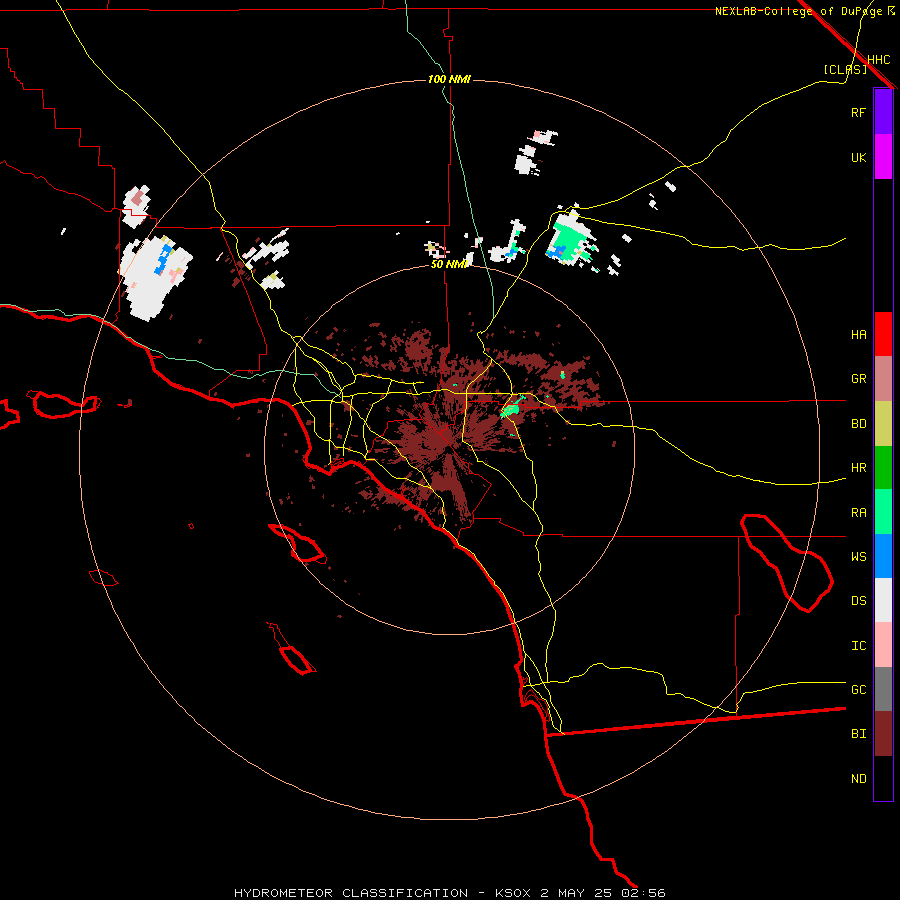The height and width of the screenshot is (900, 900).
Task: Click the GR legend label
Action: 858,379
